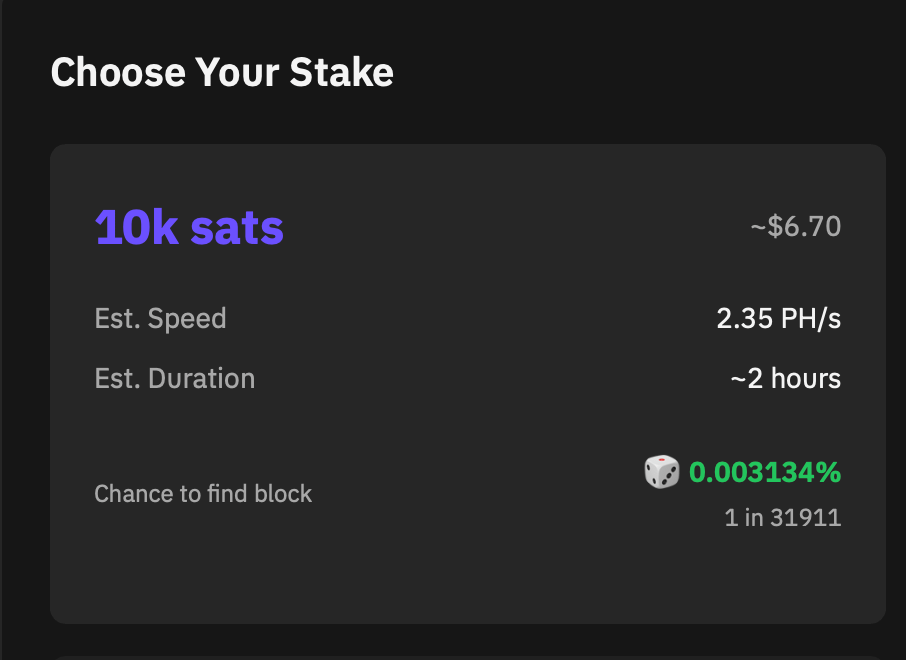Click the dice icon beside the block chance
The width and height of the screenshot is (906, 660).
click(x=662, y=472)
